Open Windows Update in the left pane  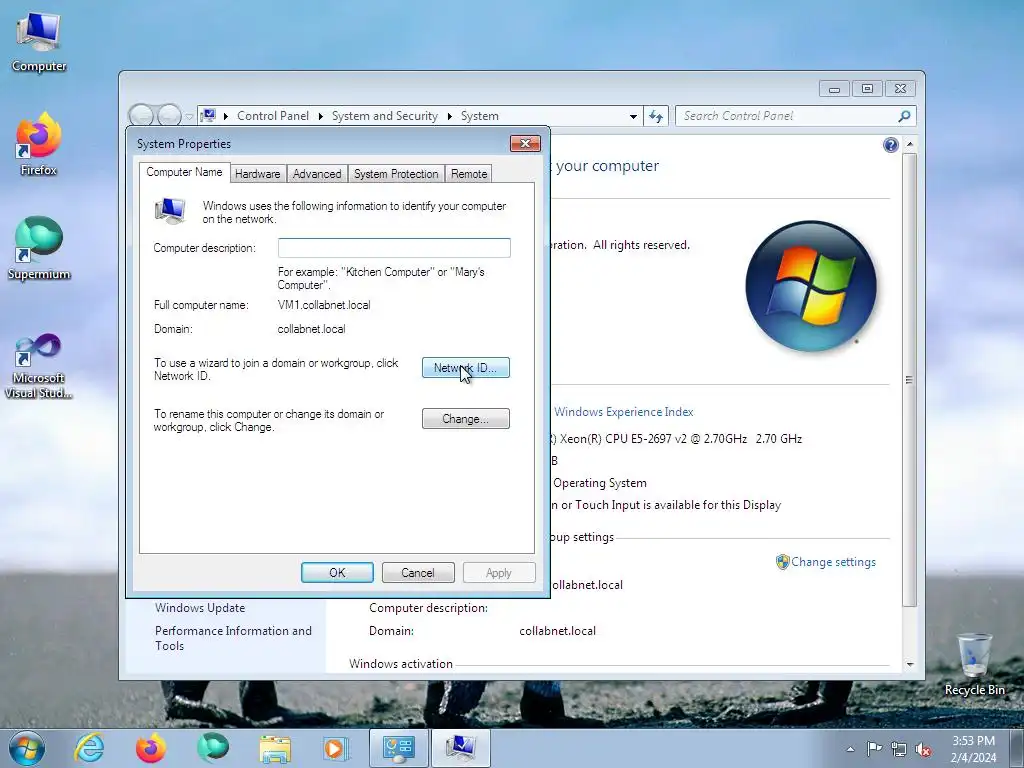(x=200, y=607)
